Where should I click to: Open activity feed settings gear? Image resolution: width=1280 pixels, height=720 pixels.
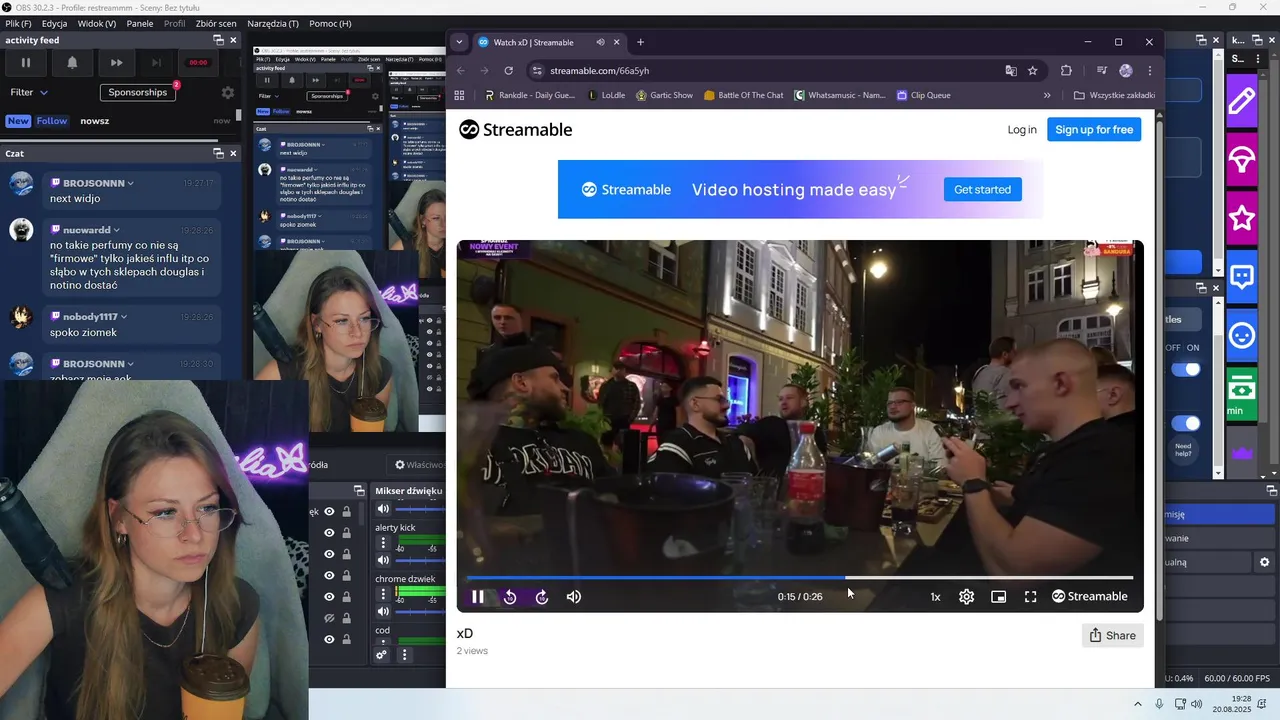[x=228, y=92]
